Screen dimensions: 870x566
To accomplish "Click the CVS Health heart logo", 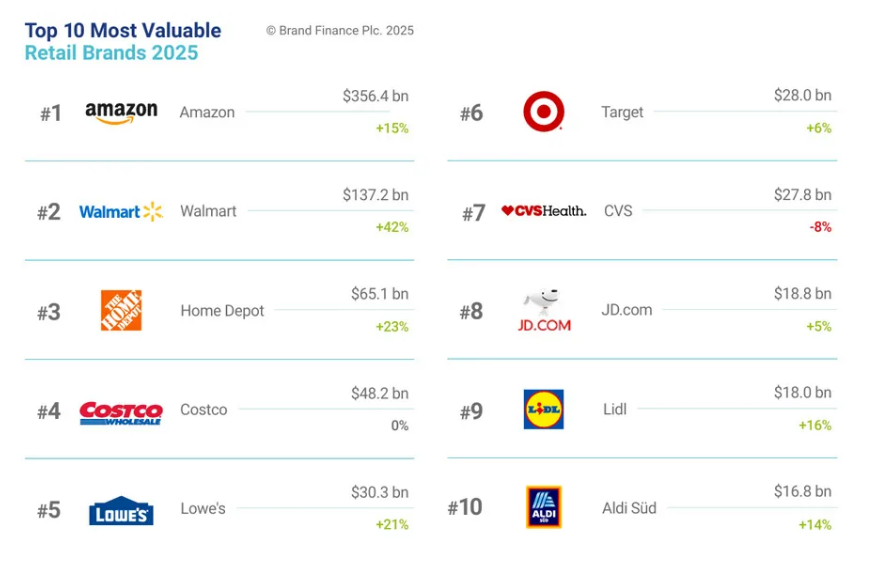I will (544, 211).
